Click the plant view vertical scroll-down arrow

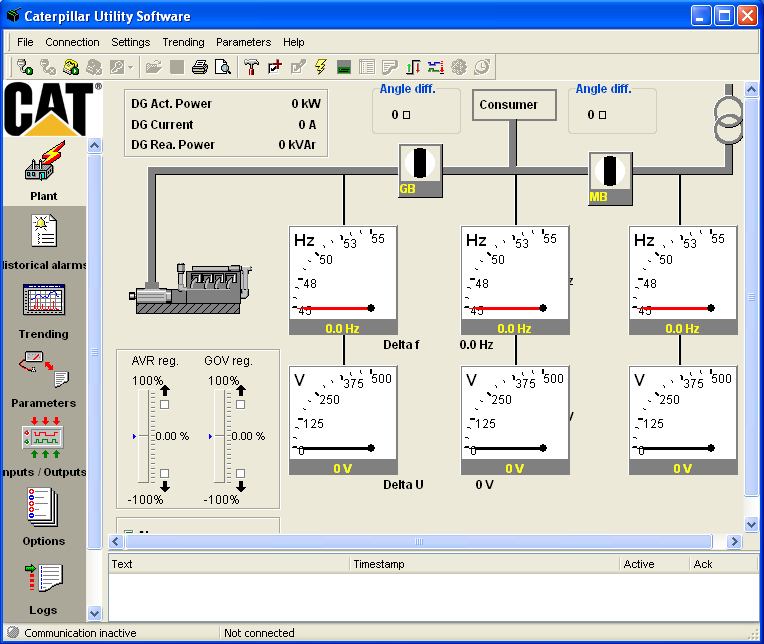751,524
